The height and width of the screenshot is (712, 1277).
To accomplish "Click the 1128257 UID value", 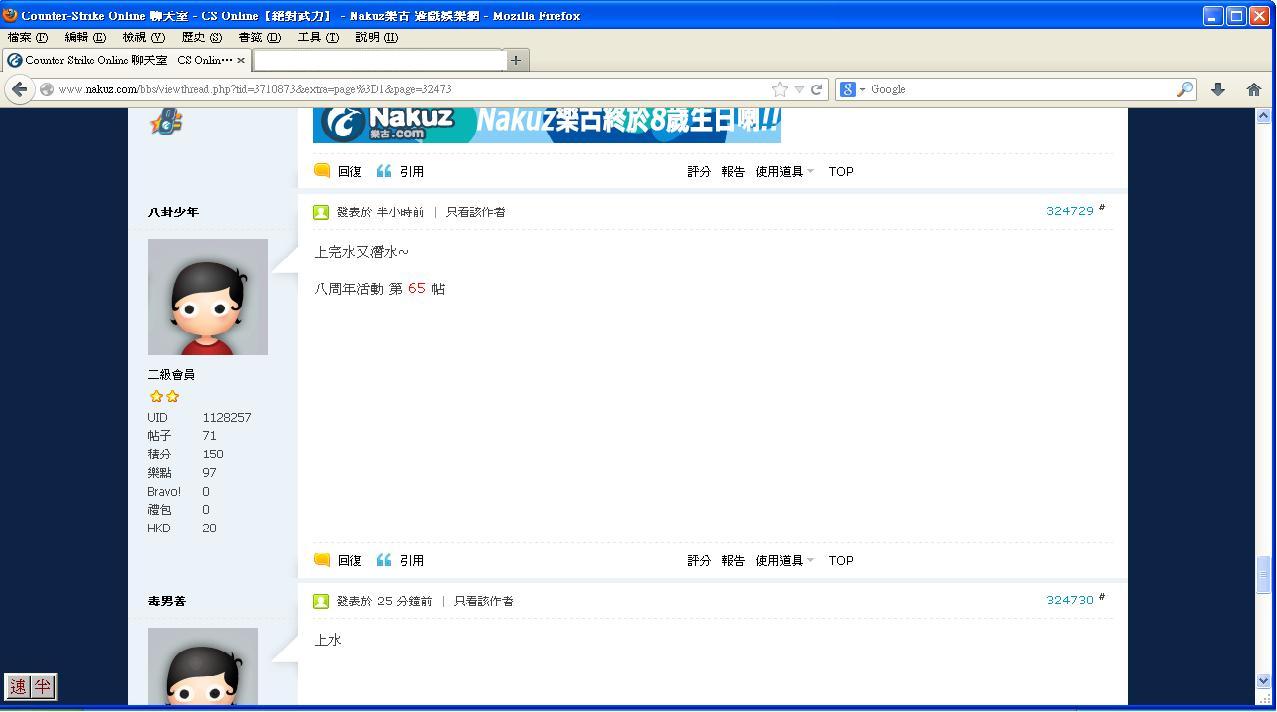I will tap(227, 417).
